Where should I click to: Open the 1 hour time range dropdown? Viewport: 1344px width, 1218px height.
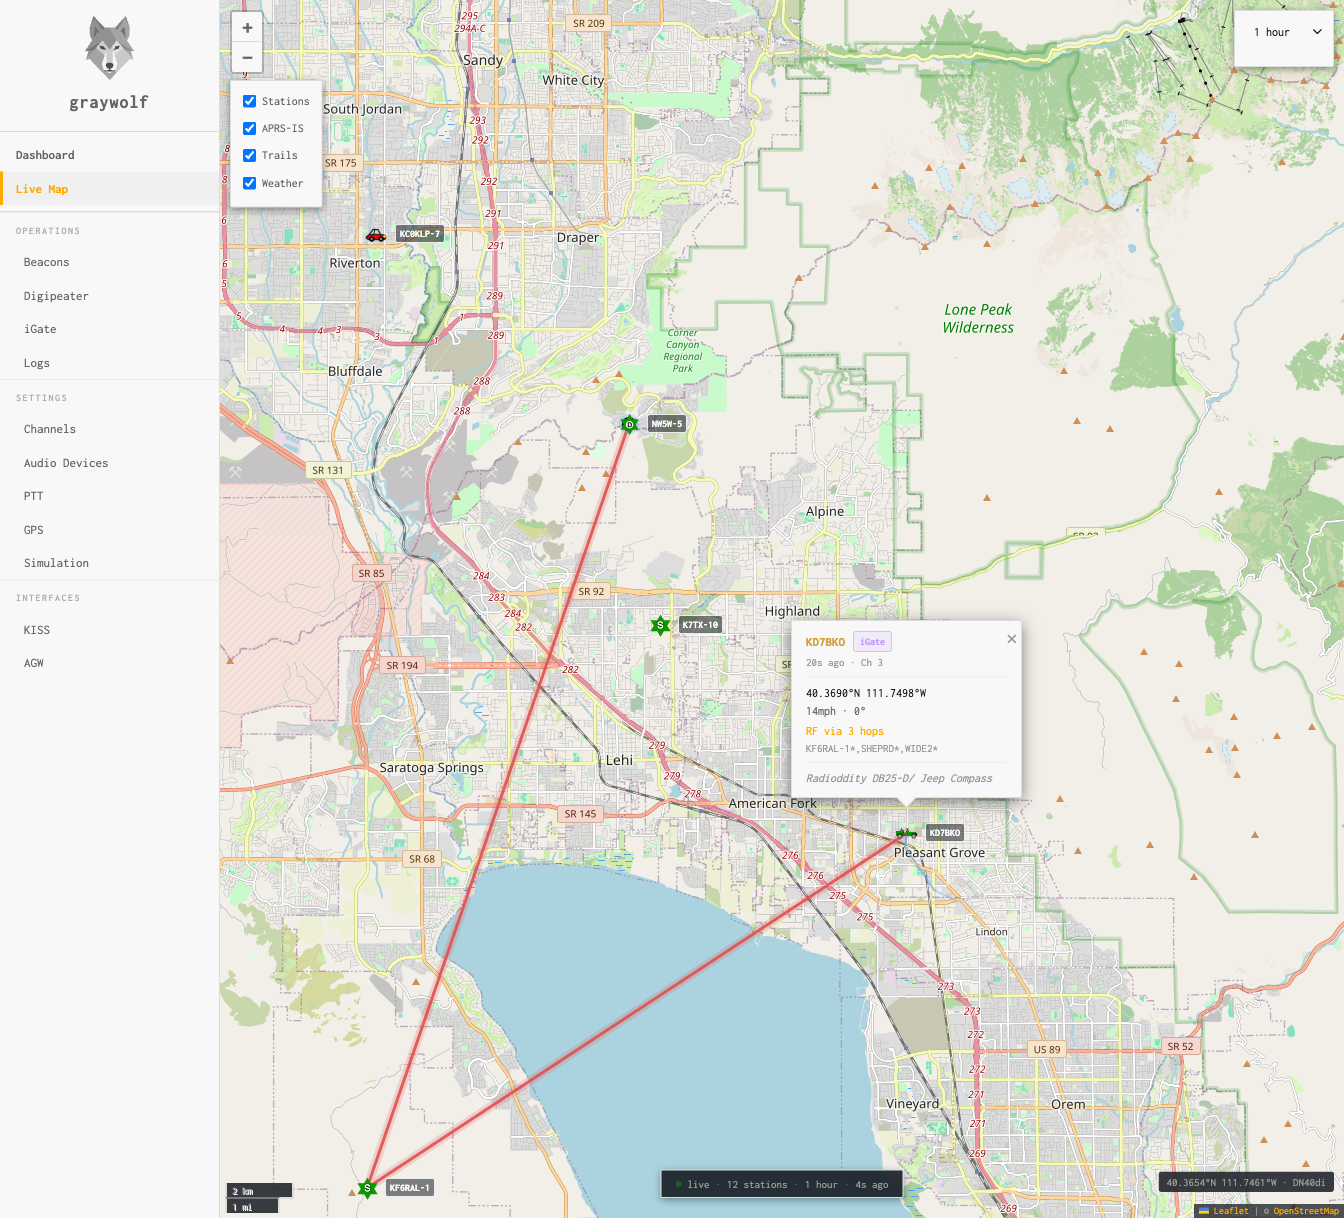[1284, 32]
